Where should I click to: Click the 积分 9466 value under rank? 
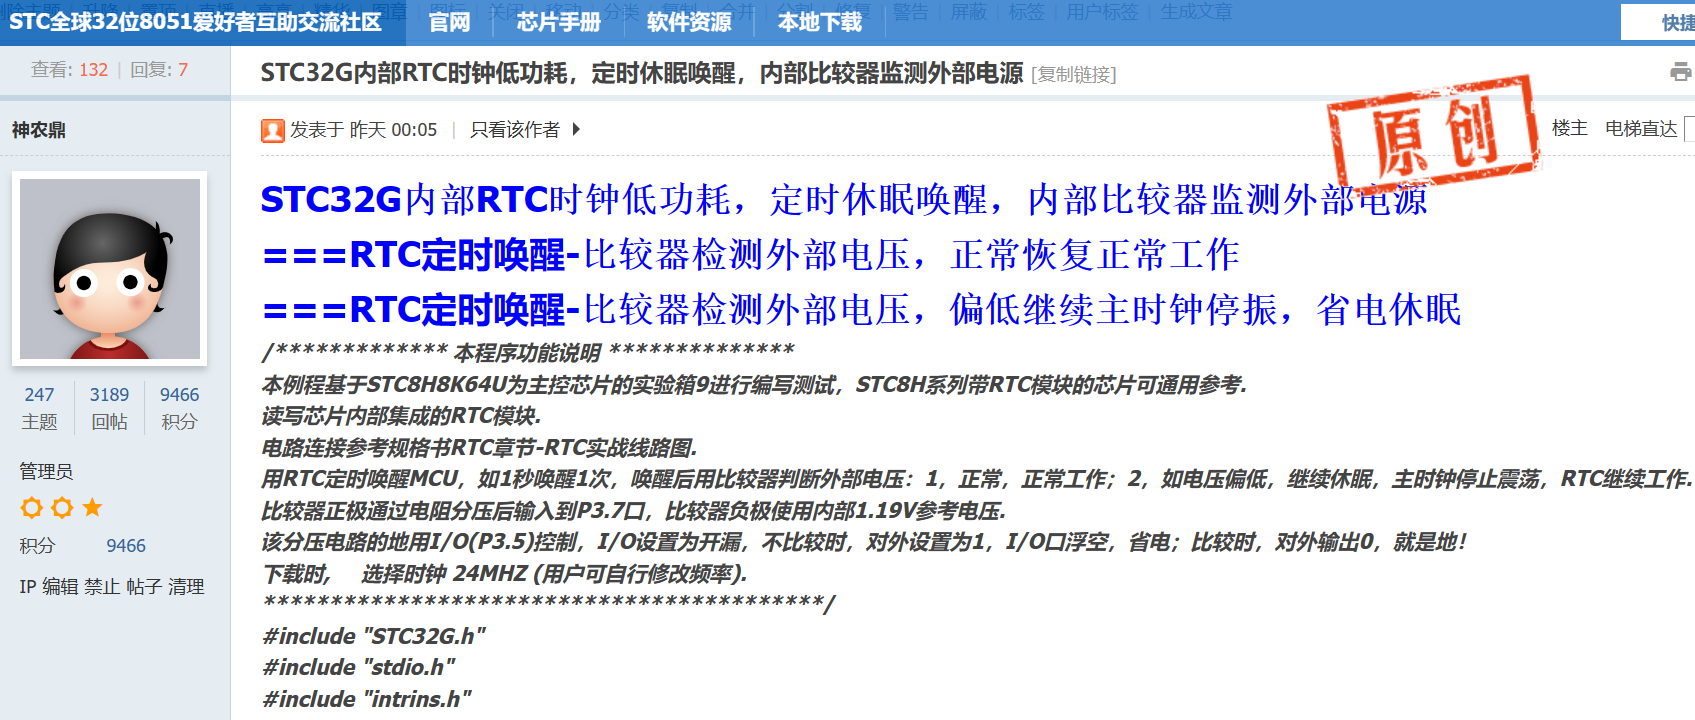point(126,546)
